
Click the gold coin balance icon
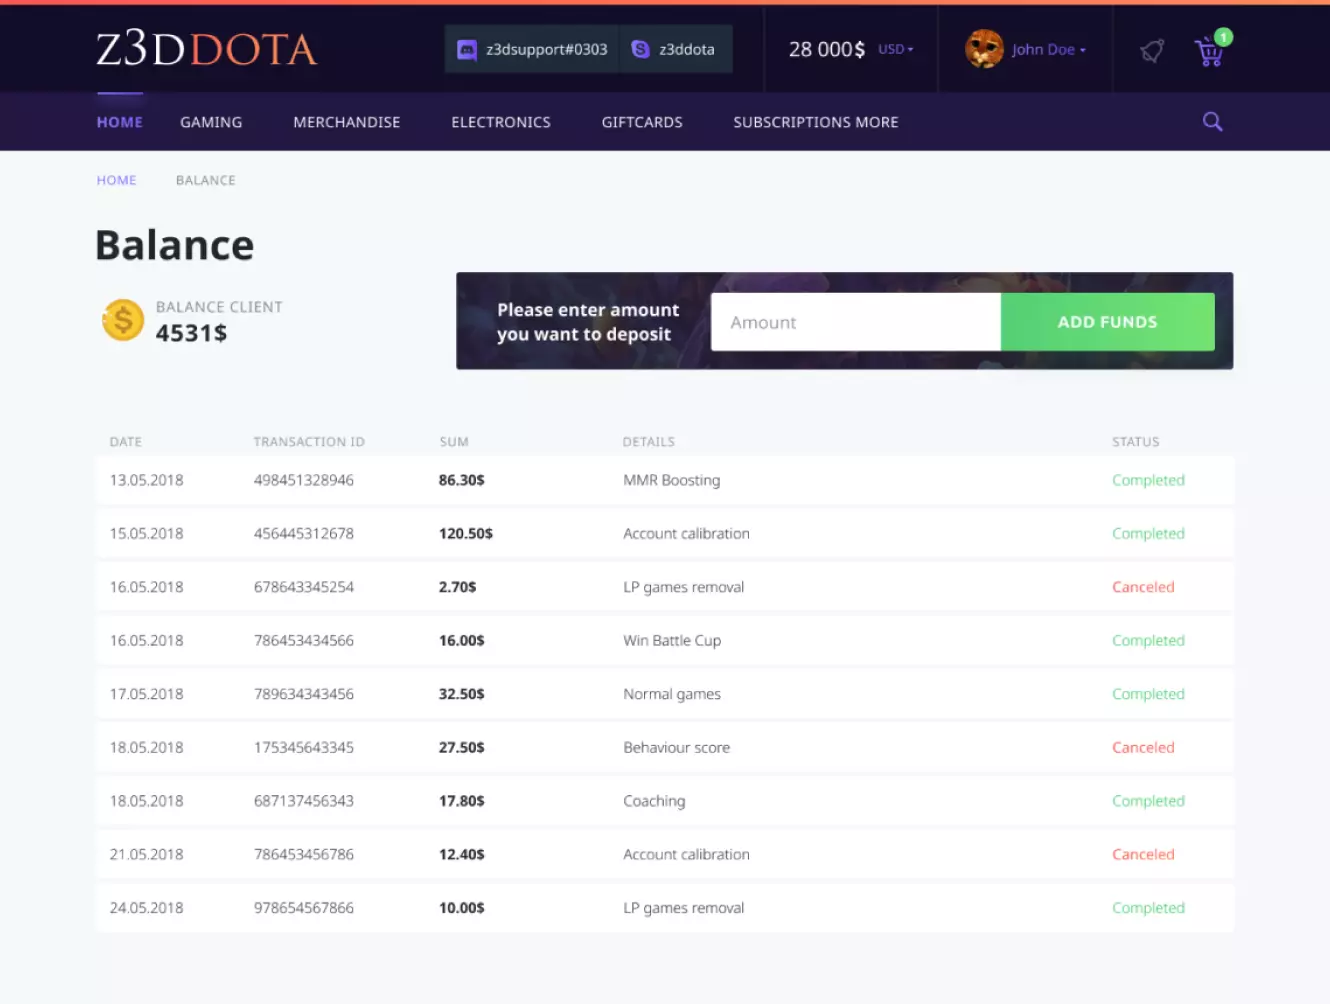coord(122,320)
